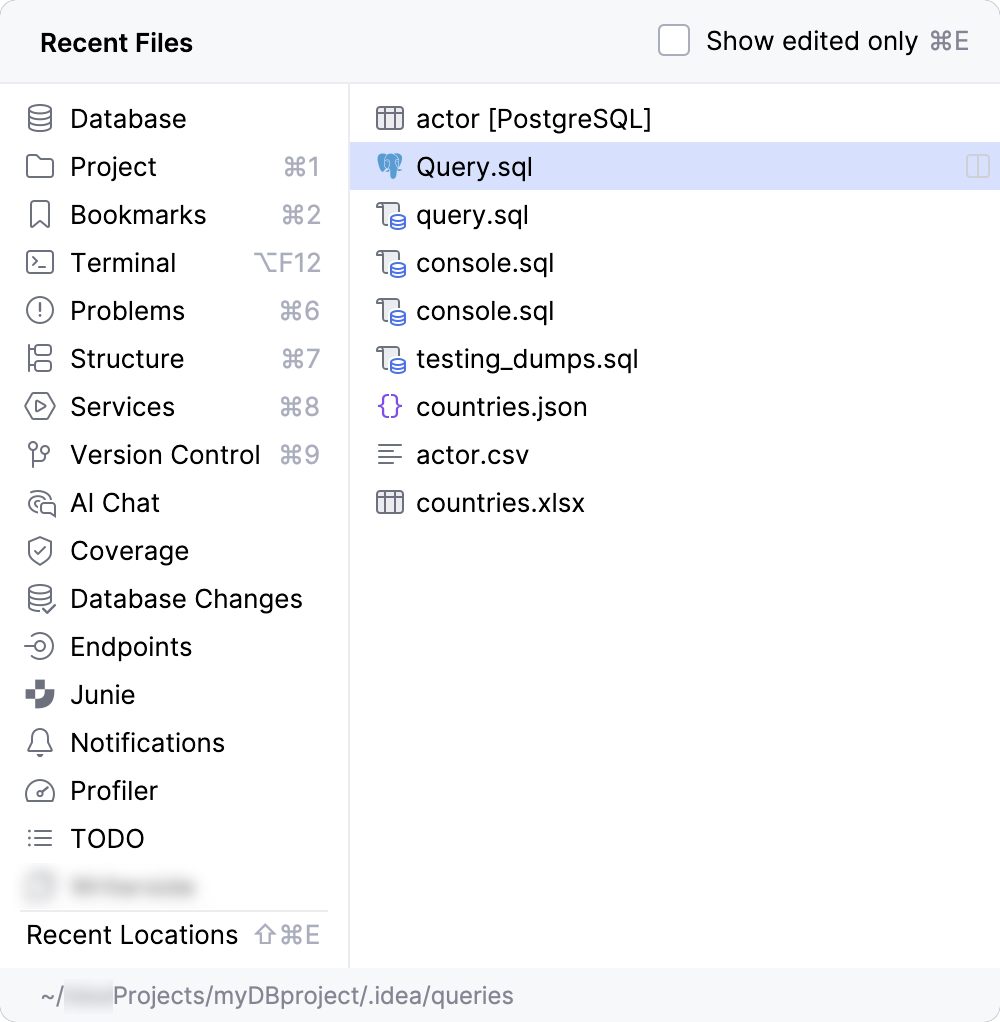Open the actor.csv file

[x=472, y=455]
